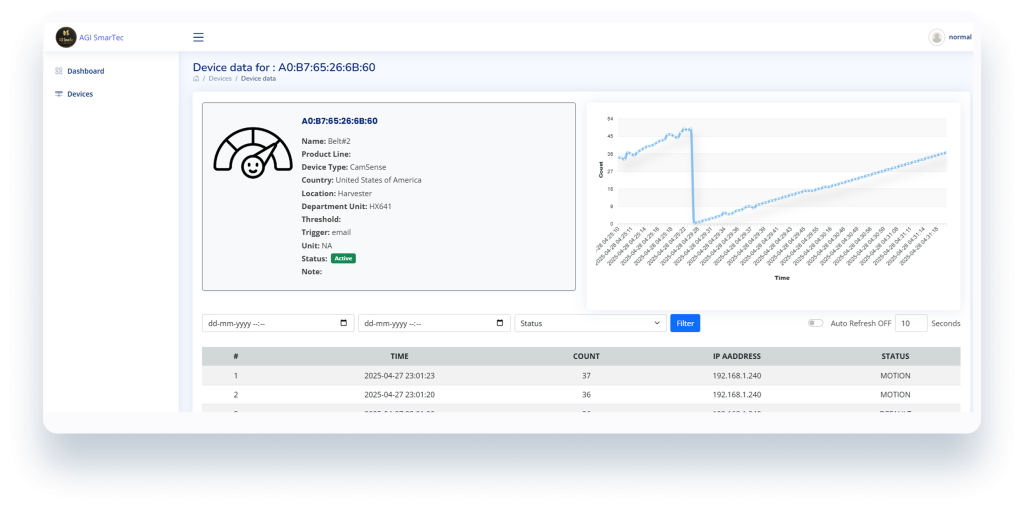Toggle the Auto Refresh switch
The image size is (1024, 509).
tap(816, 323)
